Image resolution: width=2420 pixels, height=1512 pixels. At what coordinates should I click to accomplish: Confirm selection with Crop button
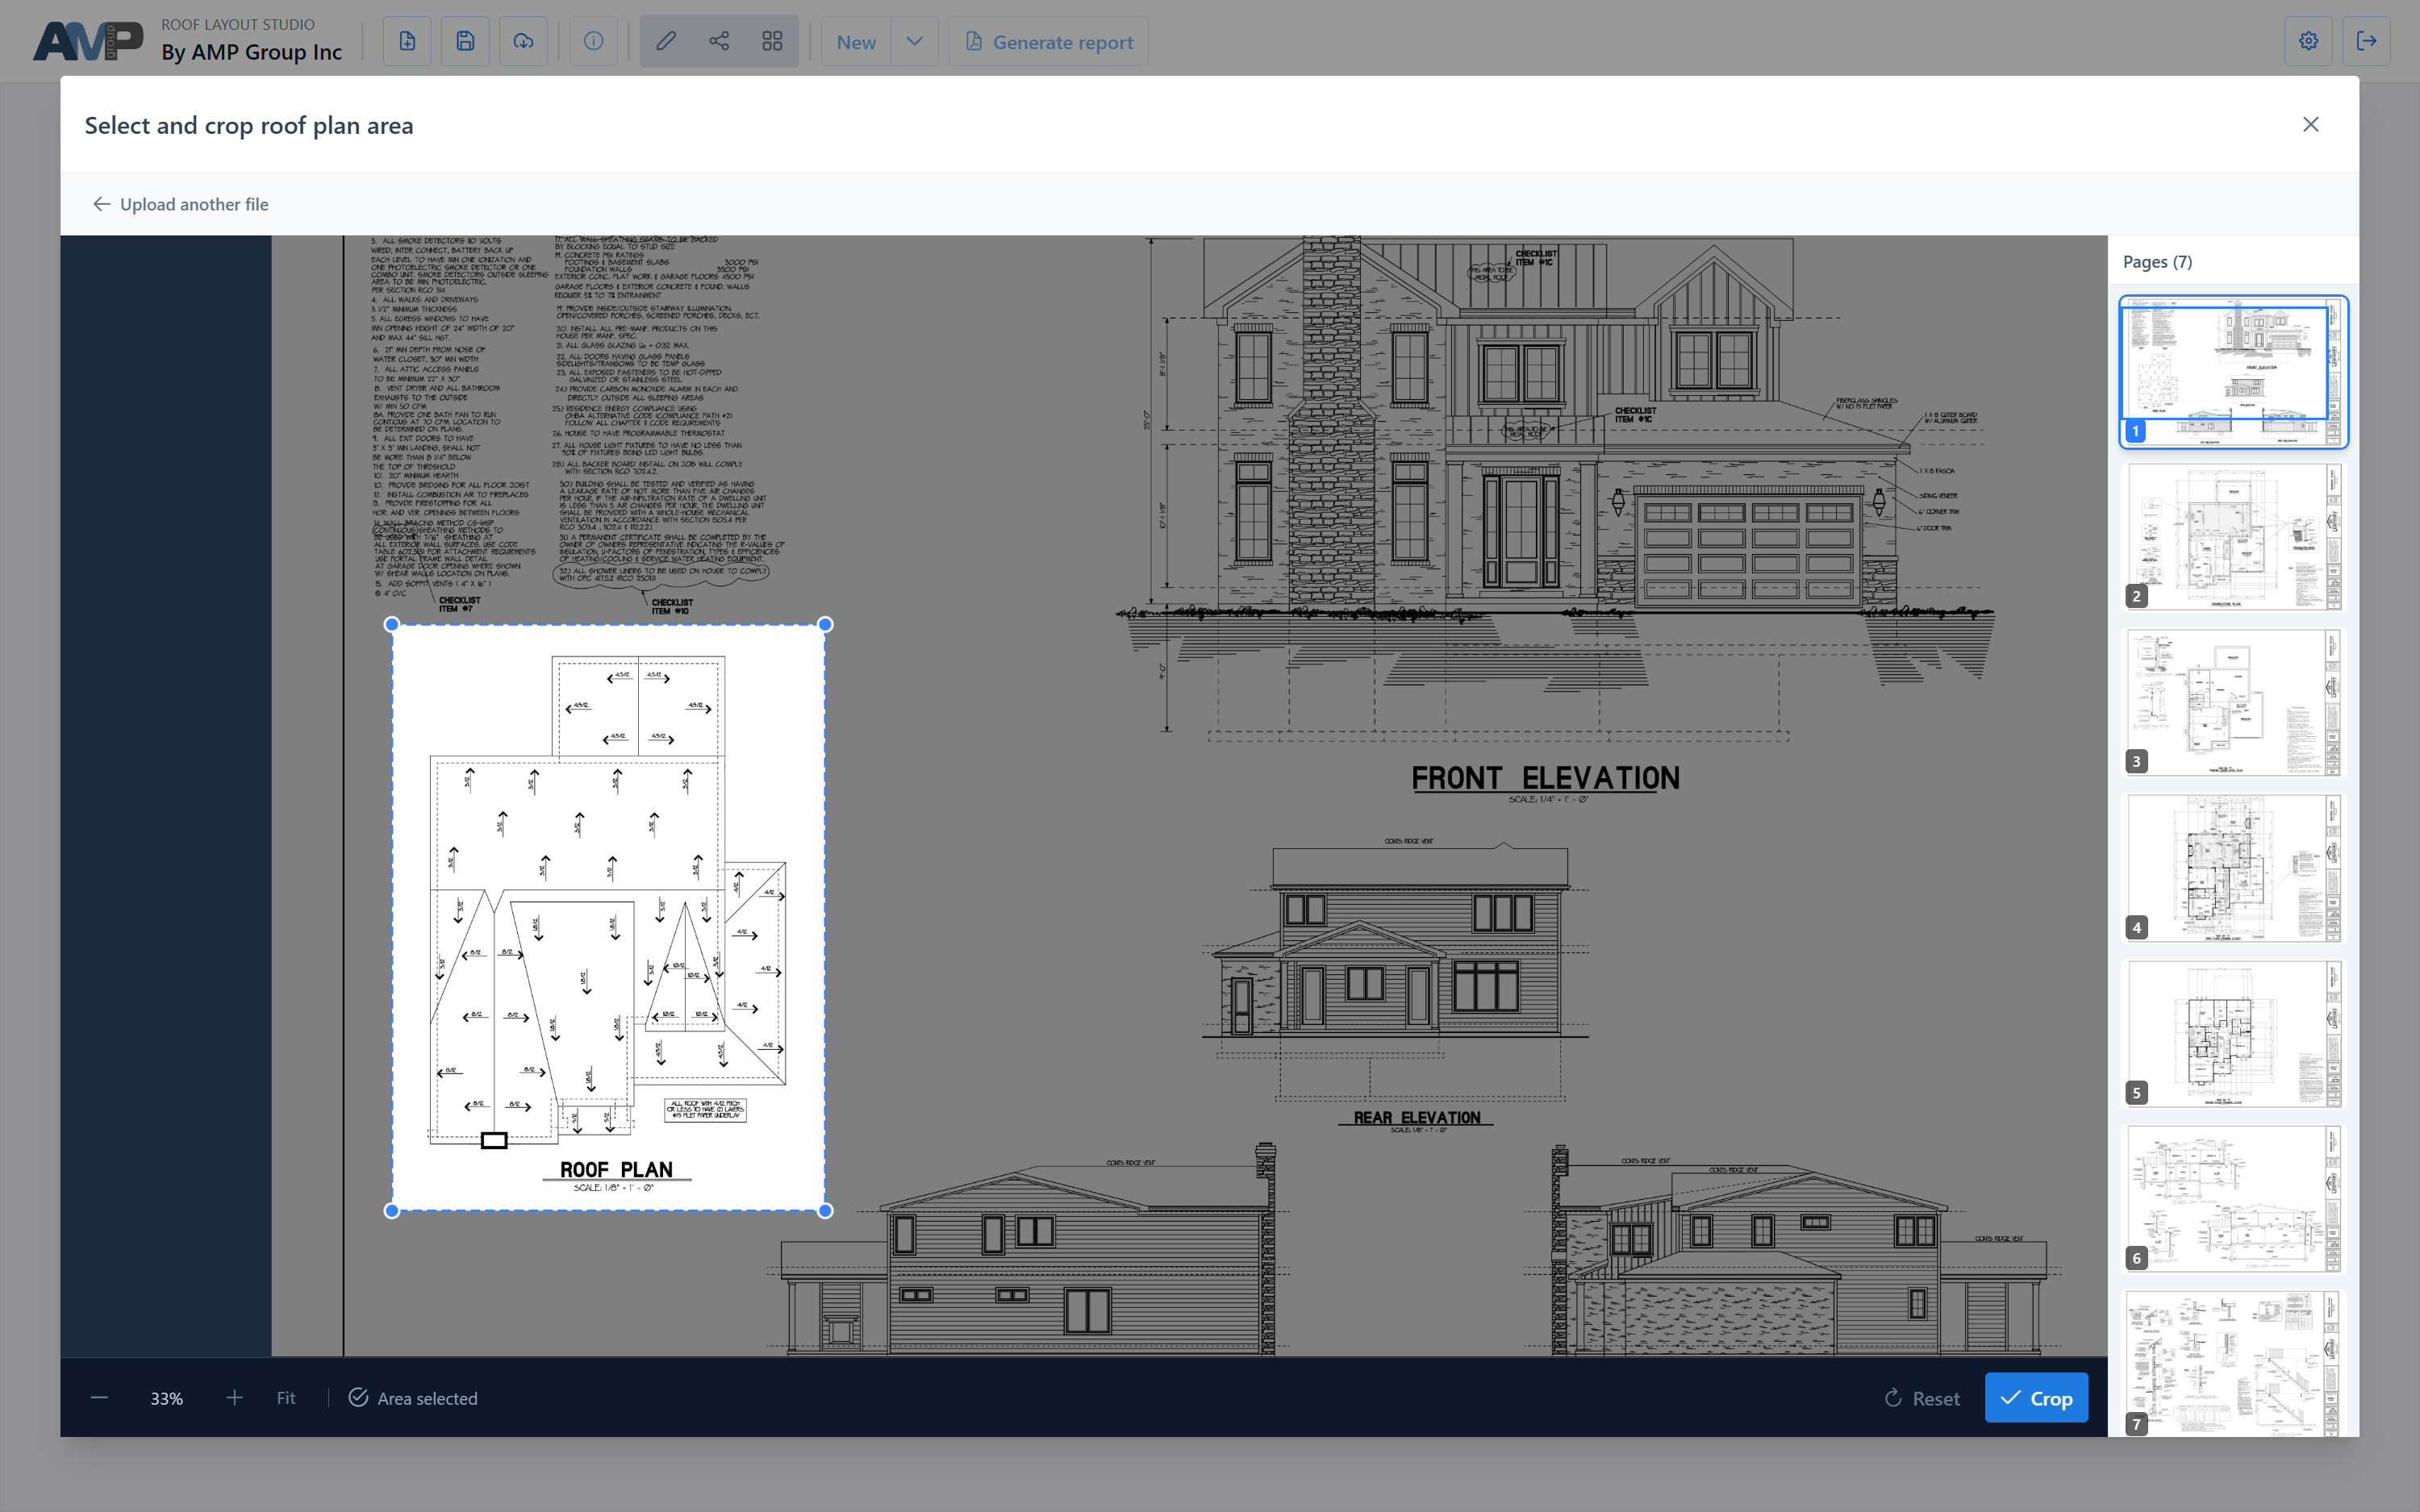tap(2036, 1398)
